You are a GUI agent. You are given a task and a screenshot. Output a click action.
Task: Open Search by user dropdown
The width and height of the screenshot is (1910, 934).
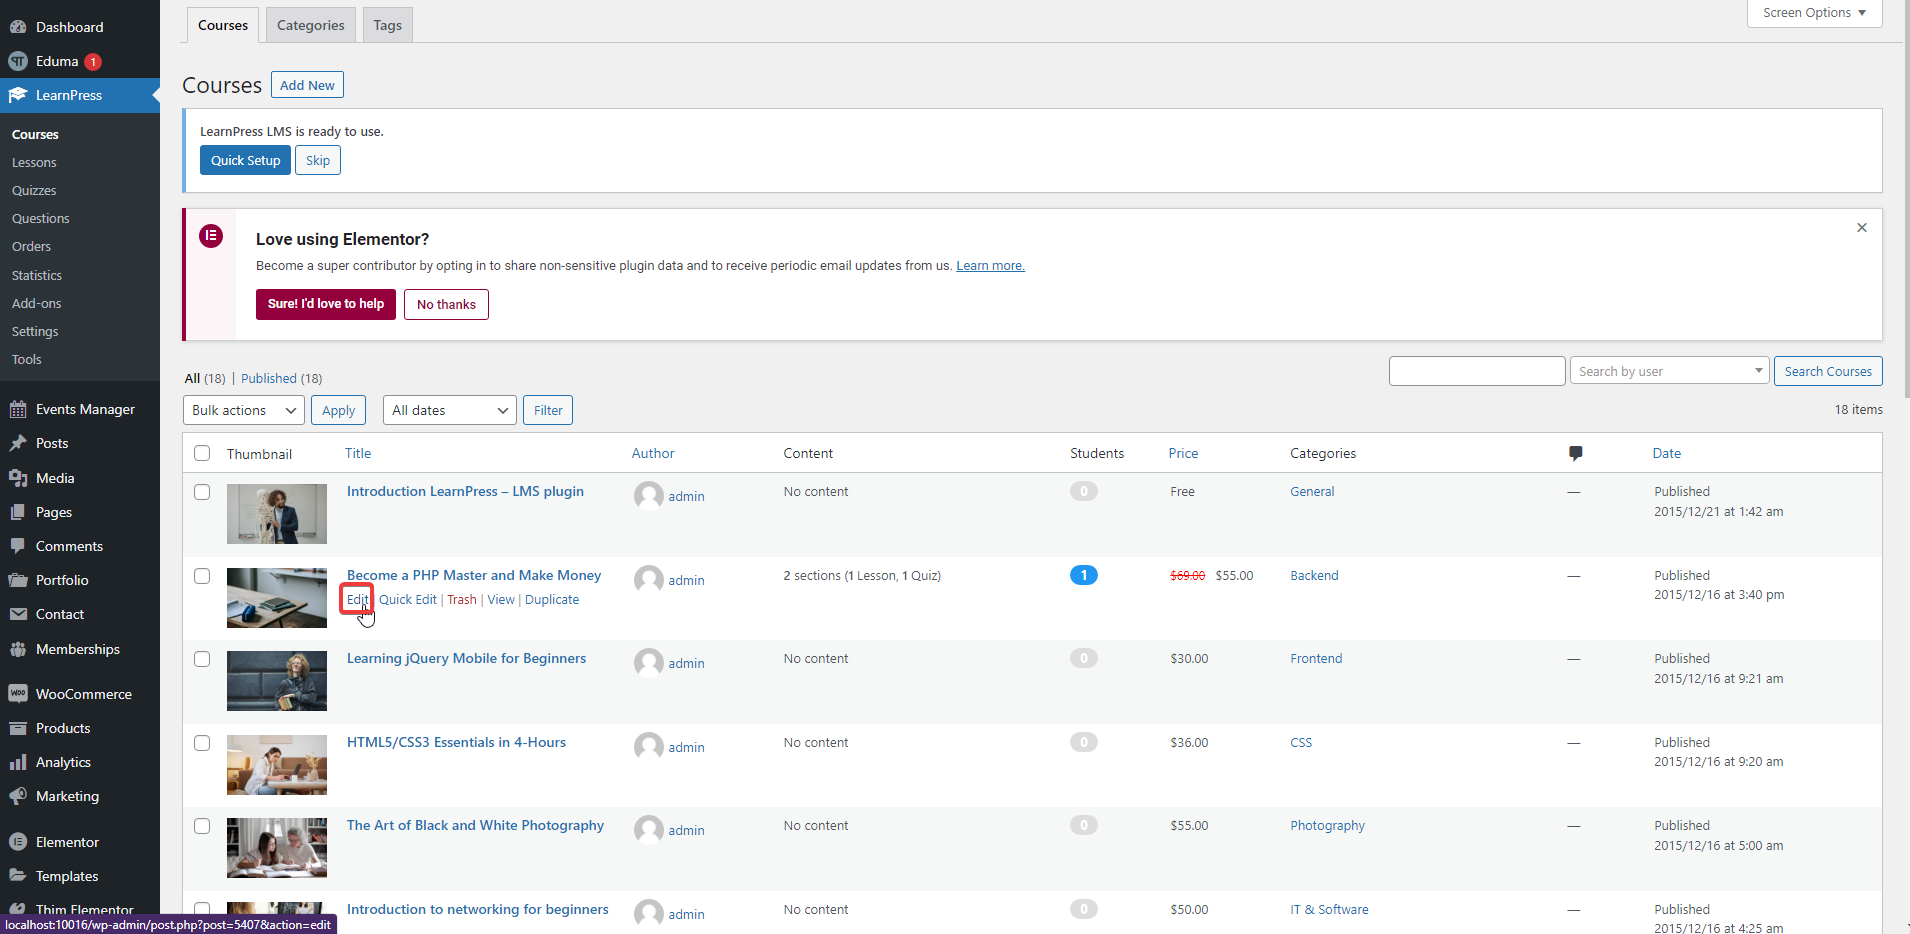tap(1669, 371)
